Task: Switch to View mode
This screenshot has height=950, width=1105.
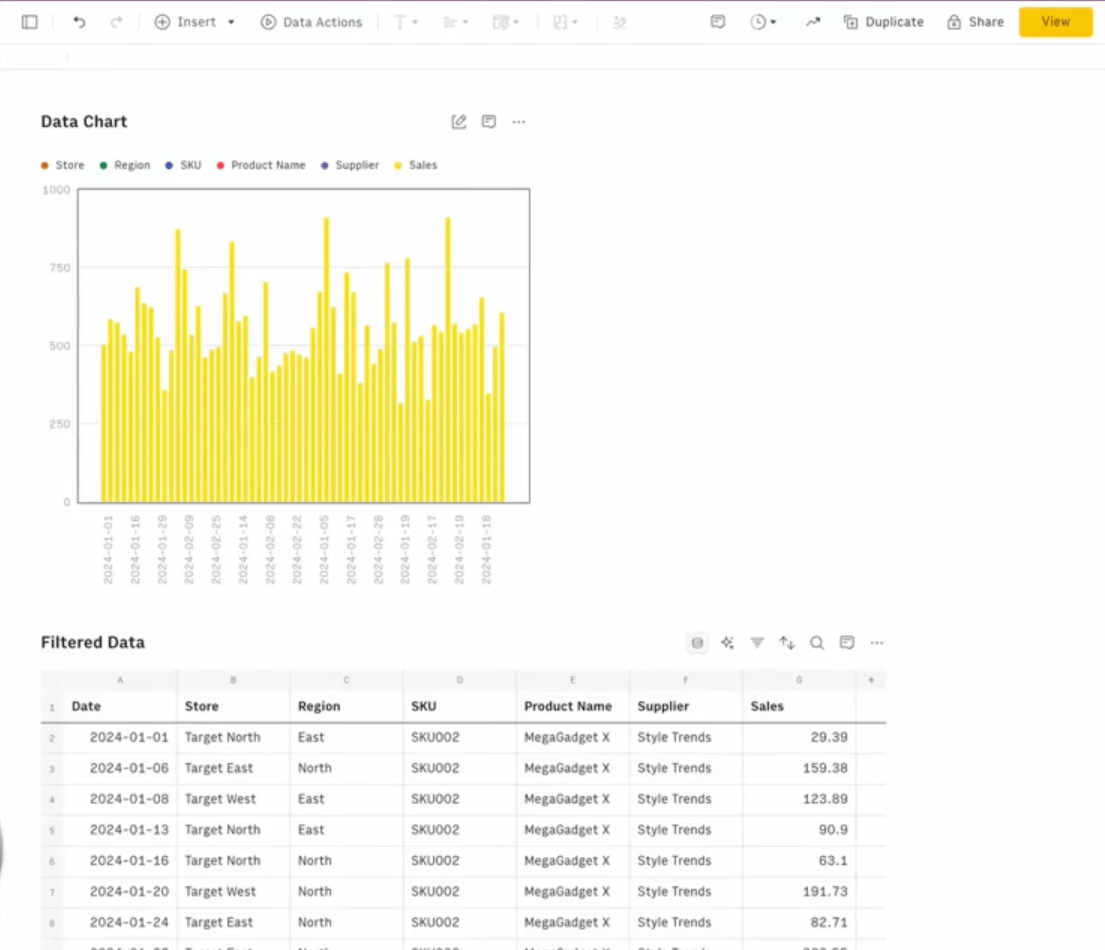Action: [x=1055, y=22]
